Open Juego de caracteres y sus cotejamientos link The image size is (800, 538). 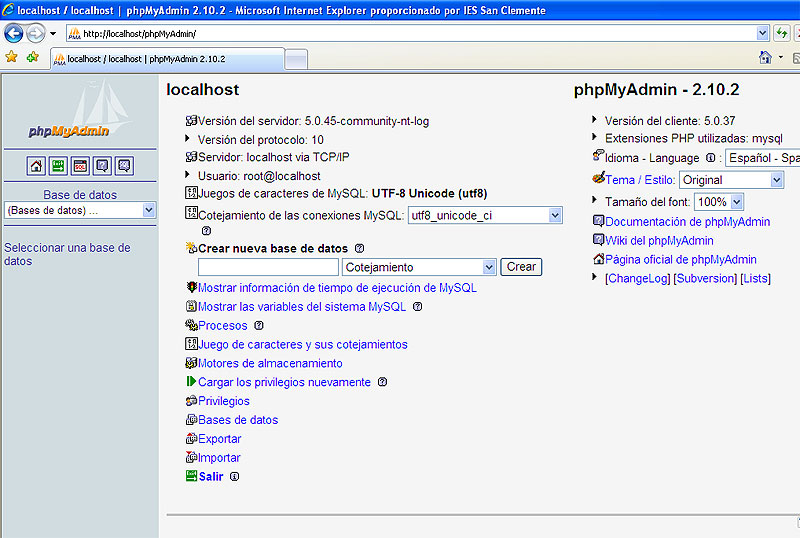pos(303,345)
